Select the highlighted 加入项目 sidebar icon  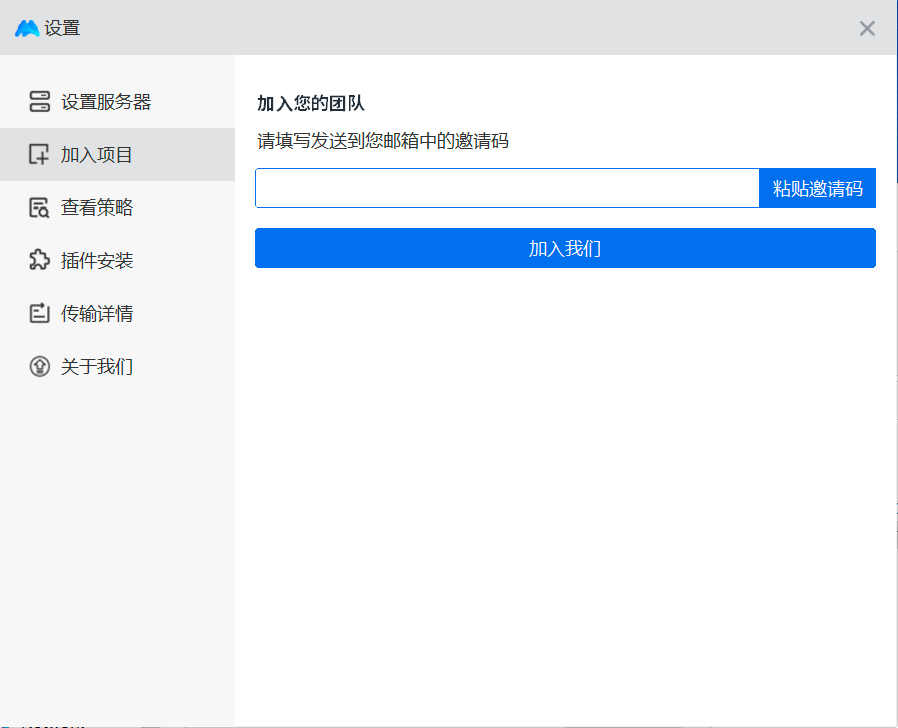pos(39,154)
